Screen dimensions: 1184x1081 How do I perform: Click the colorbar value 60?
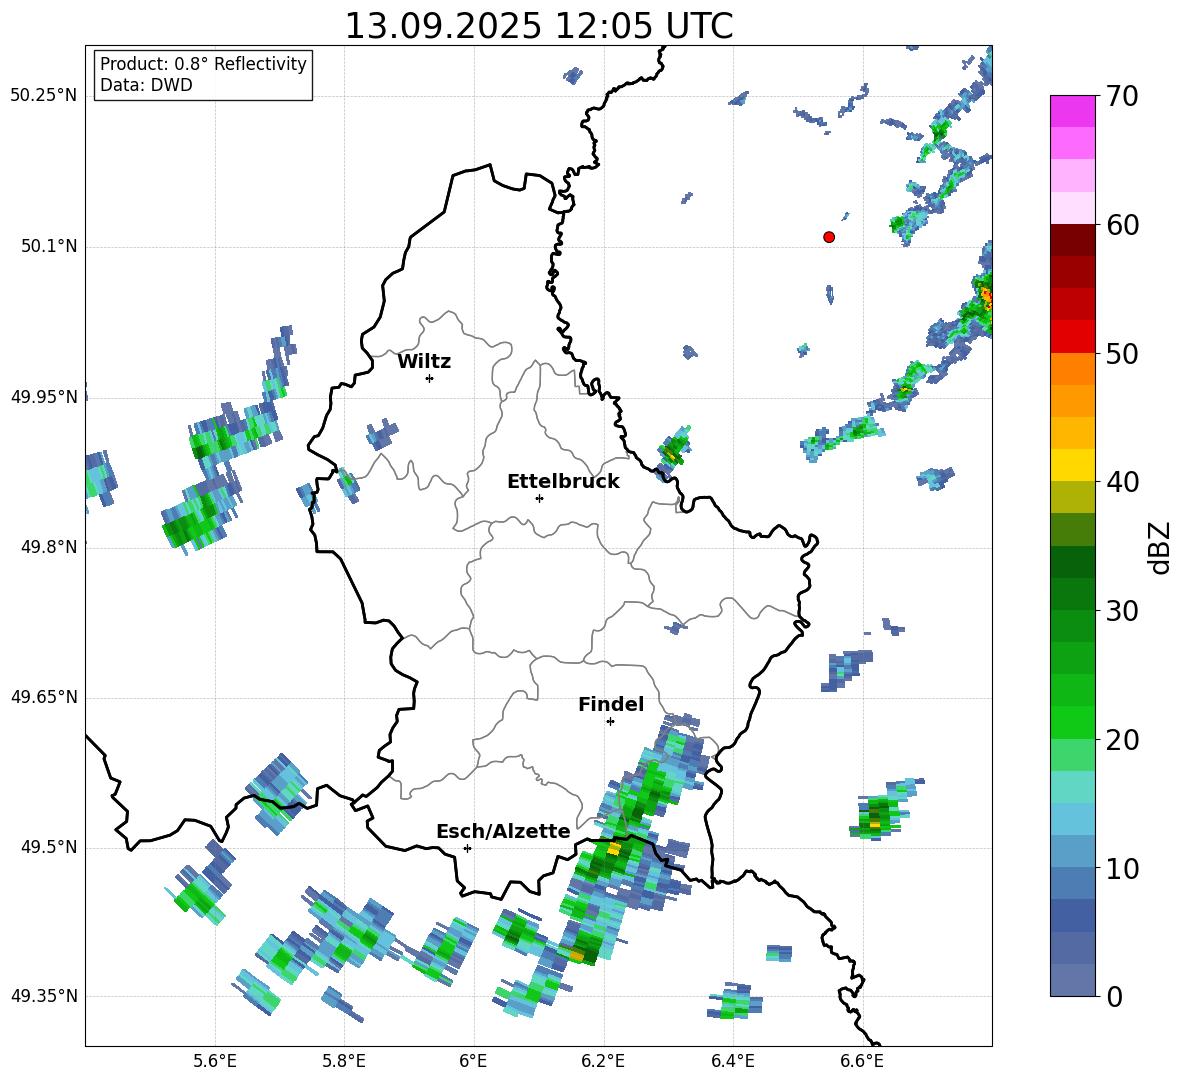1122,225
